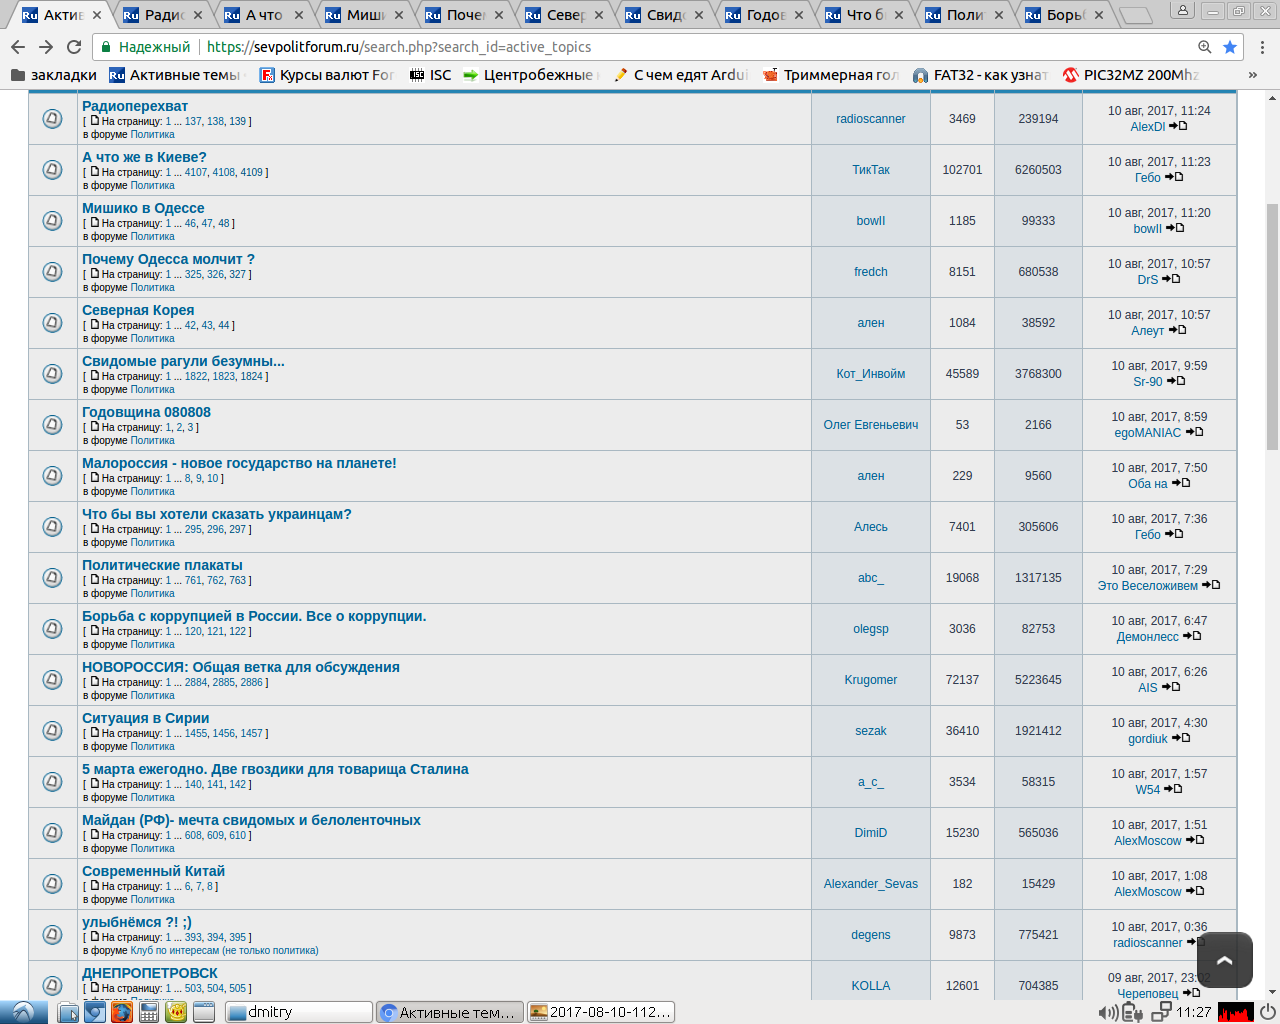
Task: Switch to the Годовщина browser tab
Action: click(x=762, y=15)
